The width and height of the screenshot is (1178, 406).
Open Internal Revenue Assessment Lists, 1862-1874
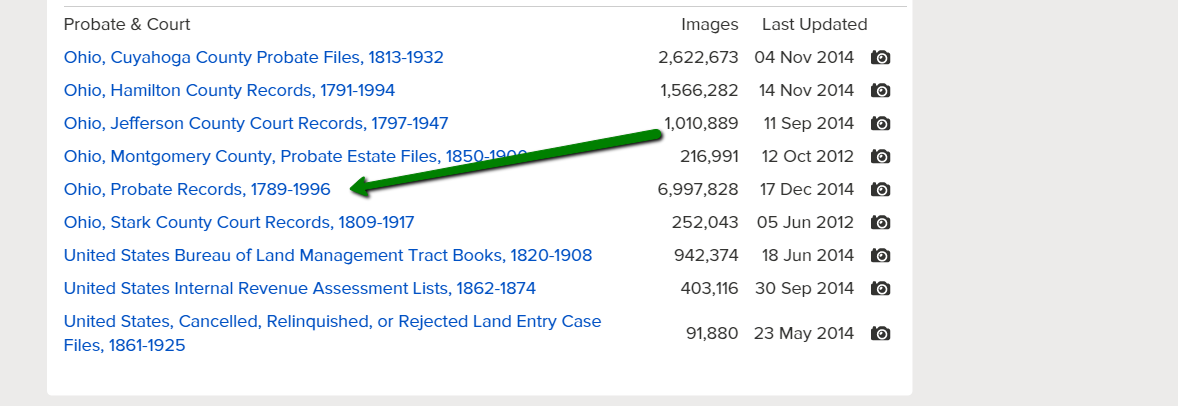point(299,289)
